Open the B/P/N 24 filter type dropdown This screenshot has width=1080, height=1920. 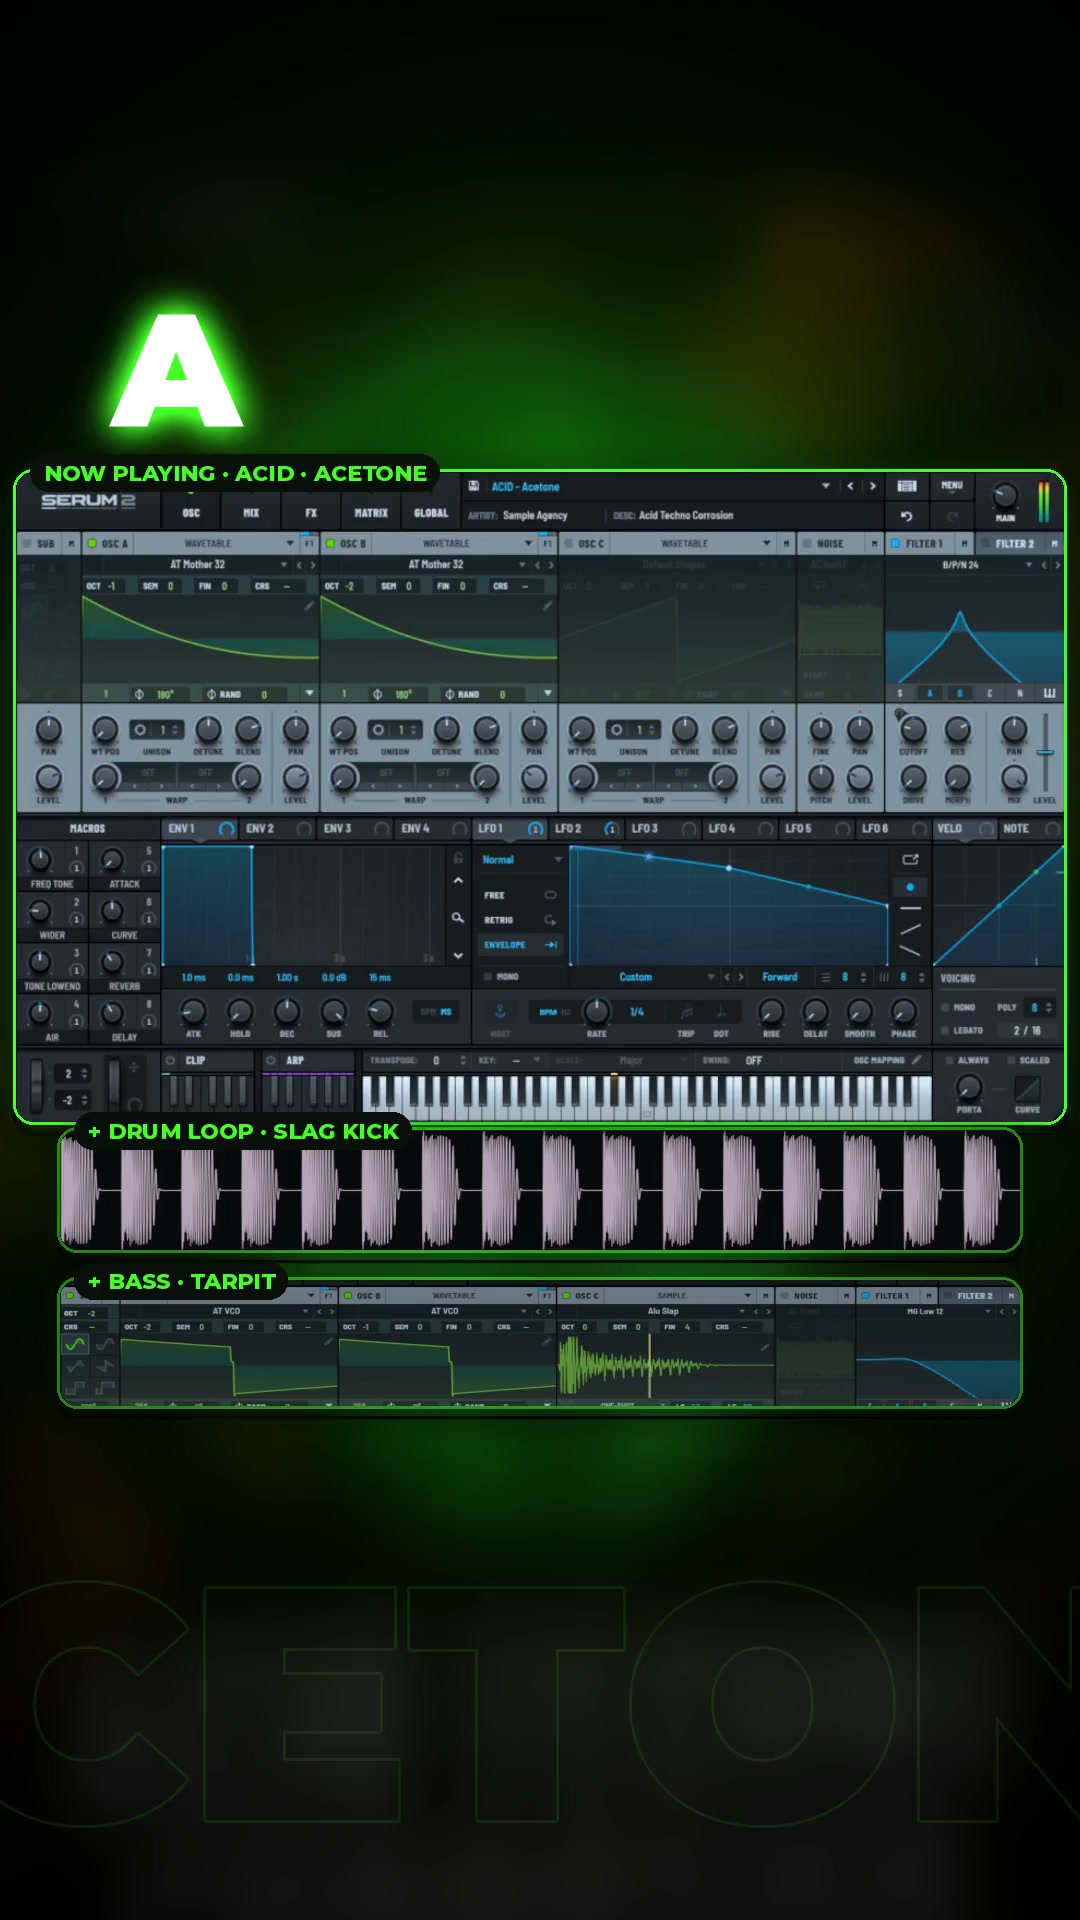coord(1028,565)
